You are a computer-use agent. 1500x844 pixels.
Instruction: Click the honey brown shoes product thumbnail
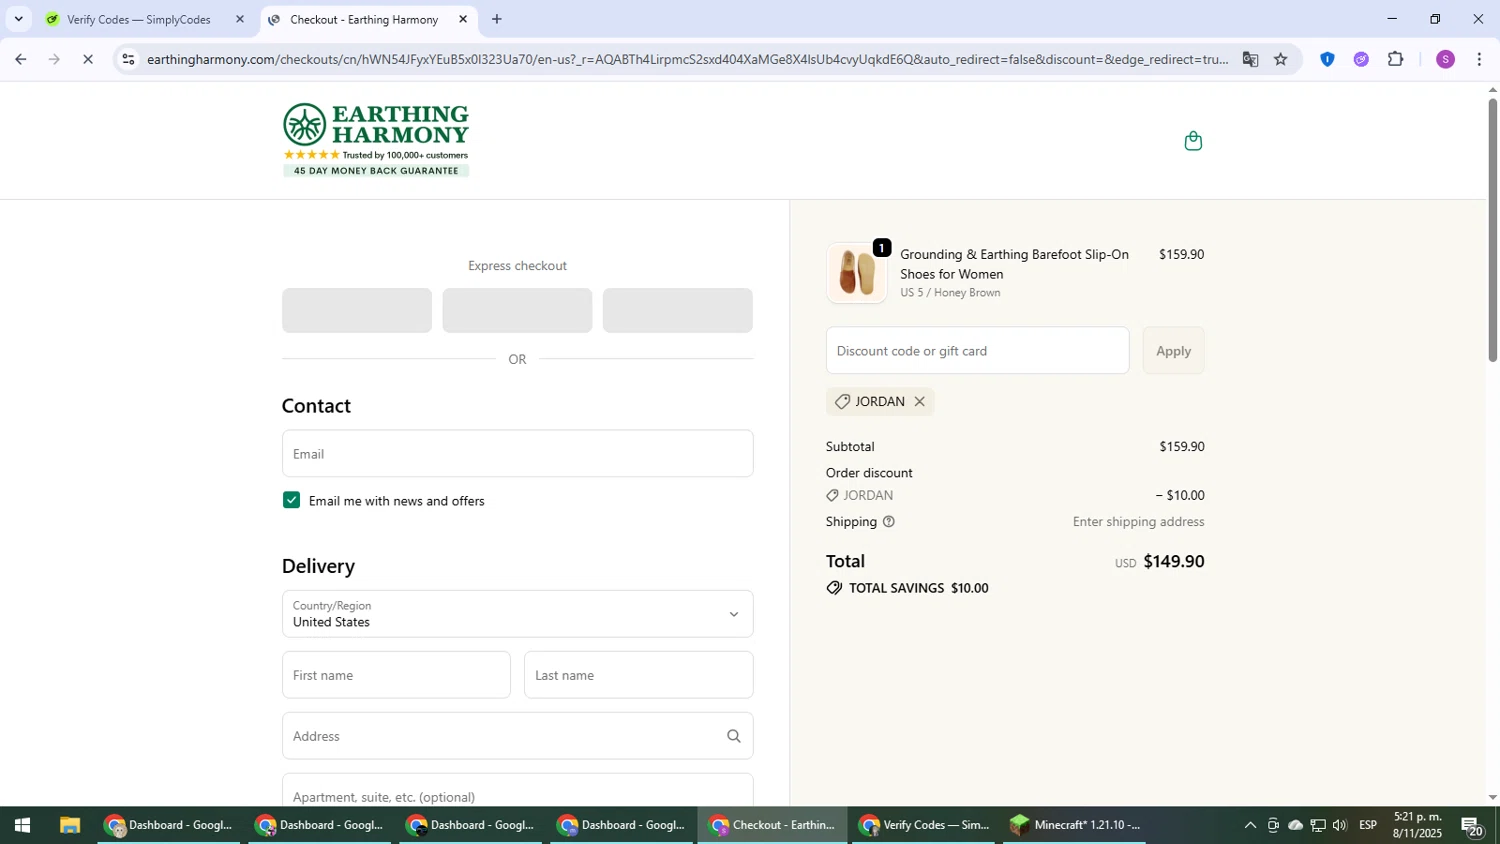pos(857,272)
